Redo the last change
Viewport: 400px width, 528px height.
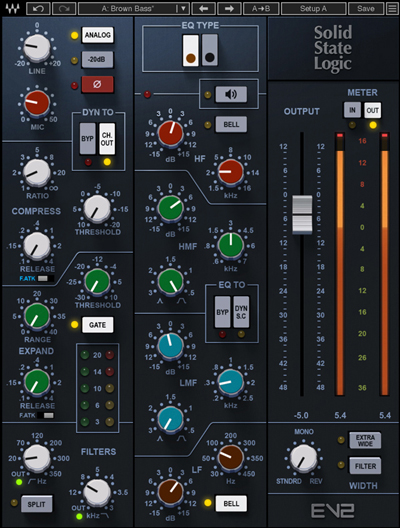(64, 8)
